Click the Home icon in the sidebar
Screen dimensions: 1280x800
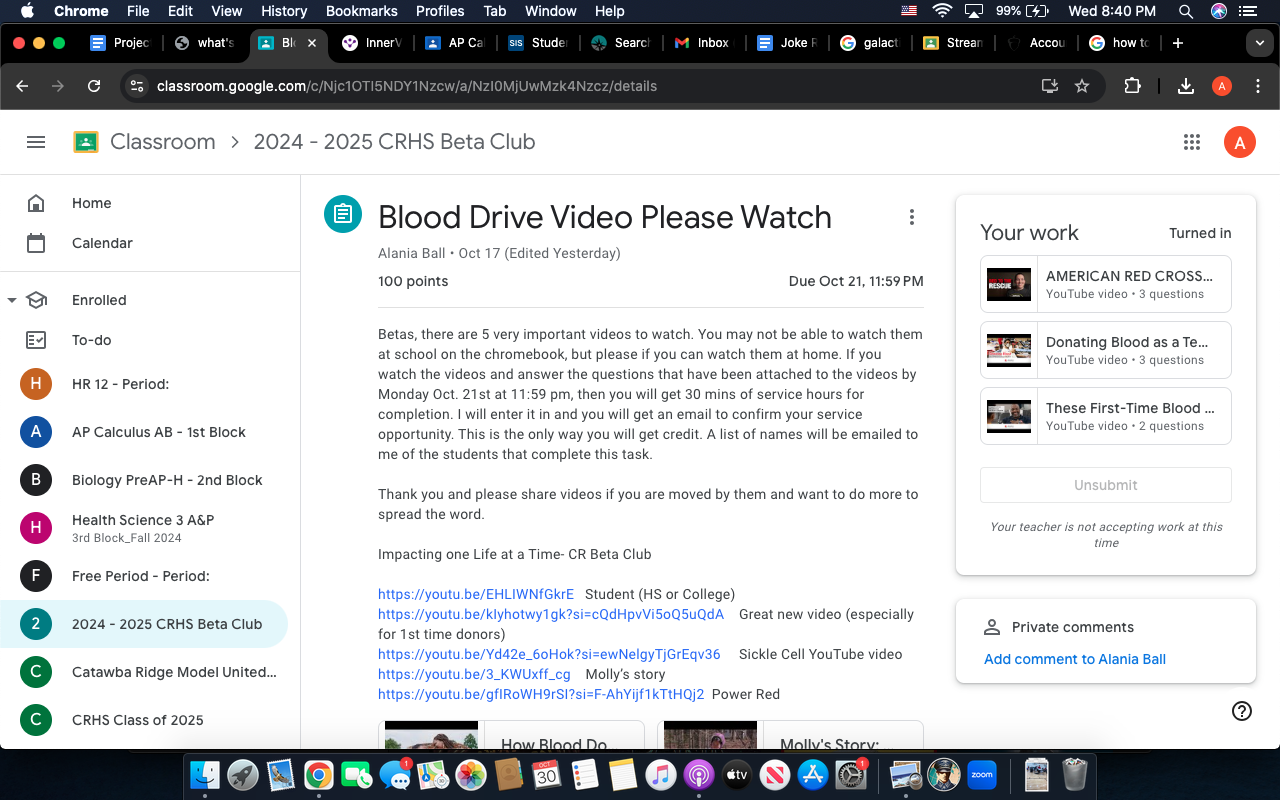tap(36, 203)
